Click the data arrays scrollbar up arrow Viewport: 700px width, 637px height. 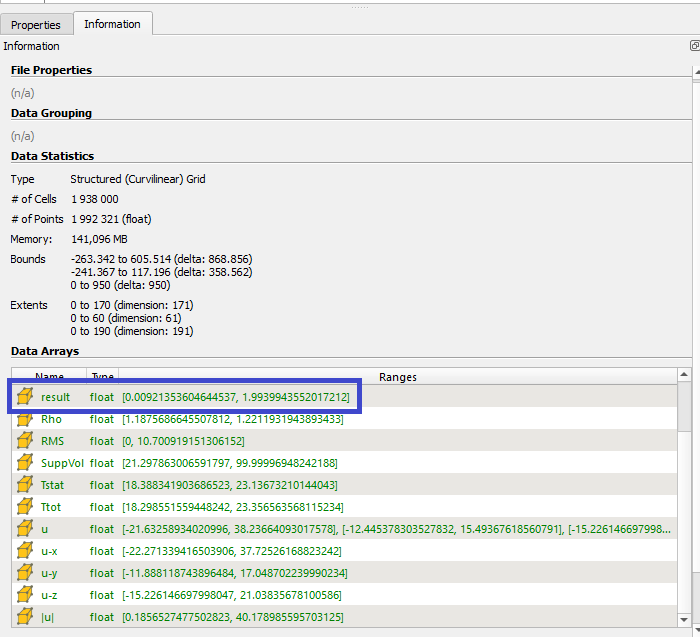(684, 375)
